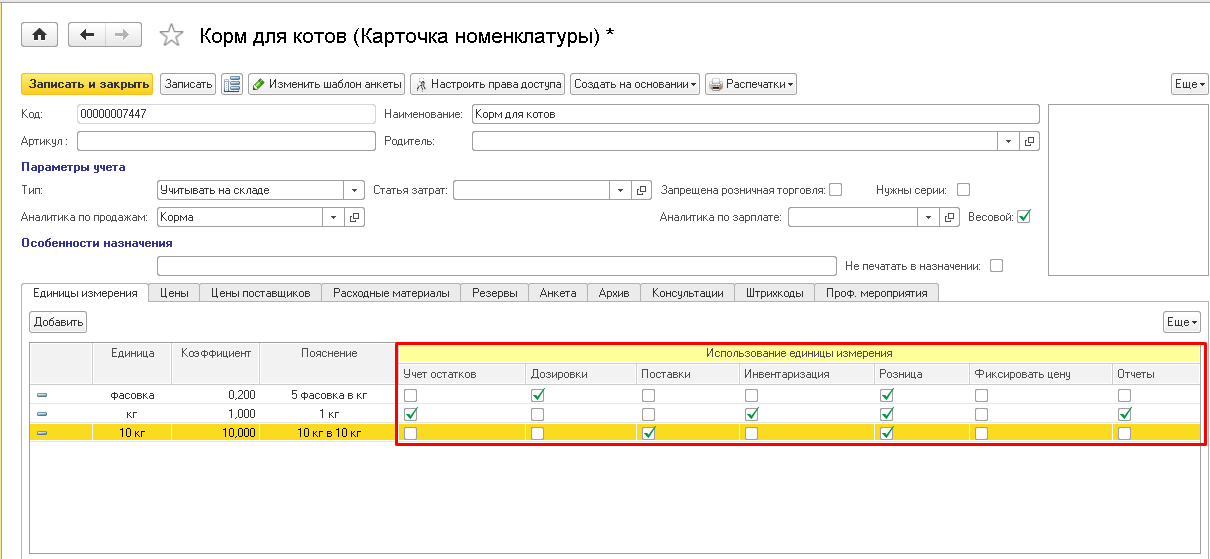Open the Родитель field selection icon

pos(1029,141)
